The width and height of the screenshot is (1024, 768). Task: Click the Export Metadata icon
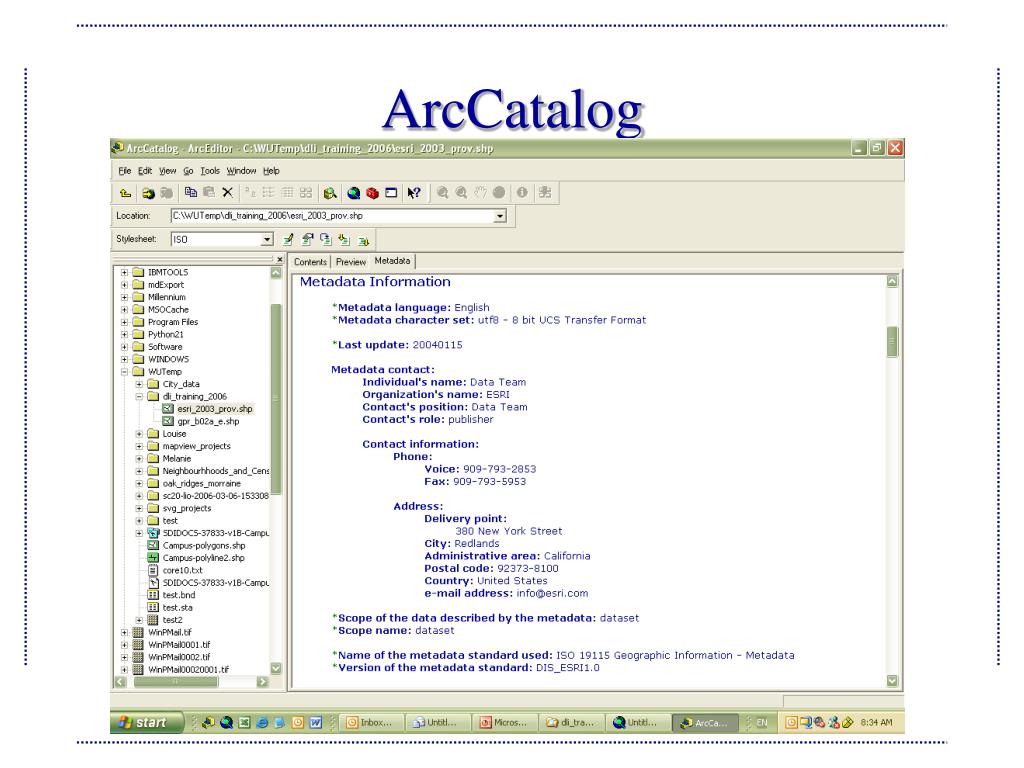[363, 240]
